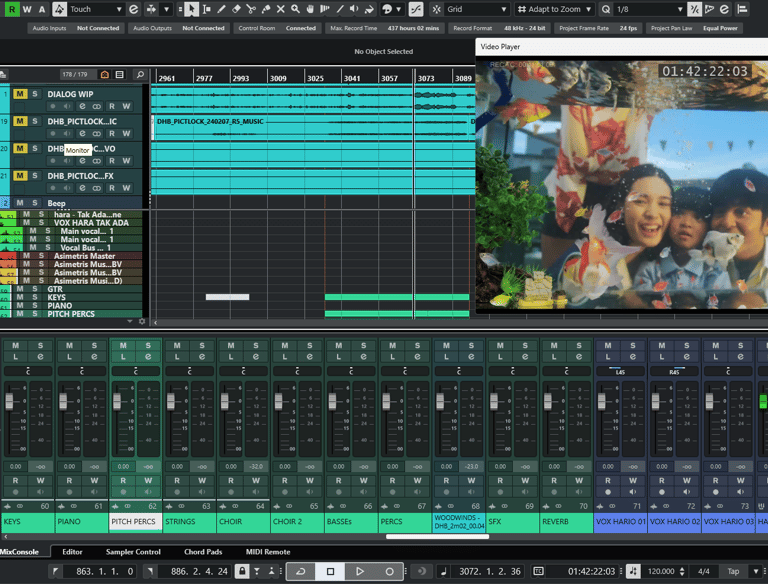
Task: Open the Chord Pads tab
Action: pos(202,552)
